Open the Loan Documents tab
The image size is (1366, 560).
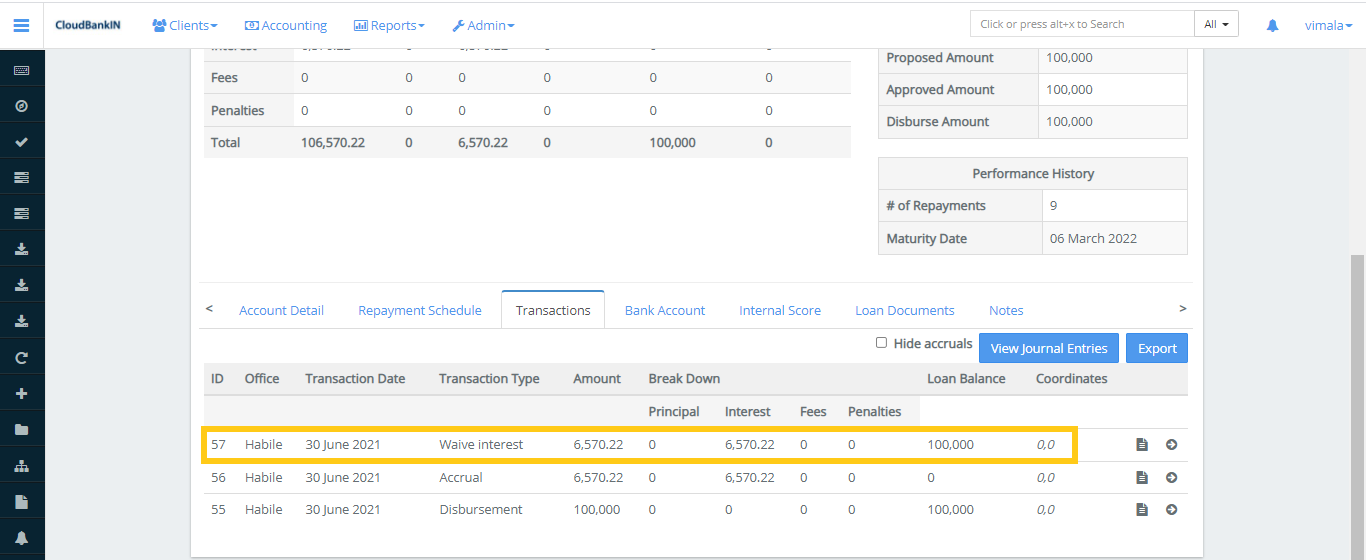pyautogui.click(x=904, y=310)
